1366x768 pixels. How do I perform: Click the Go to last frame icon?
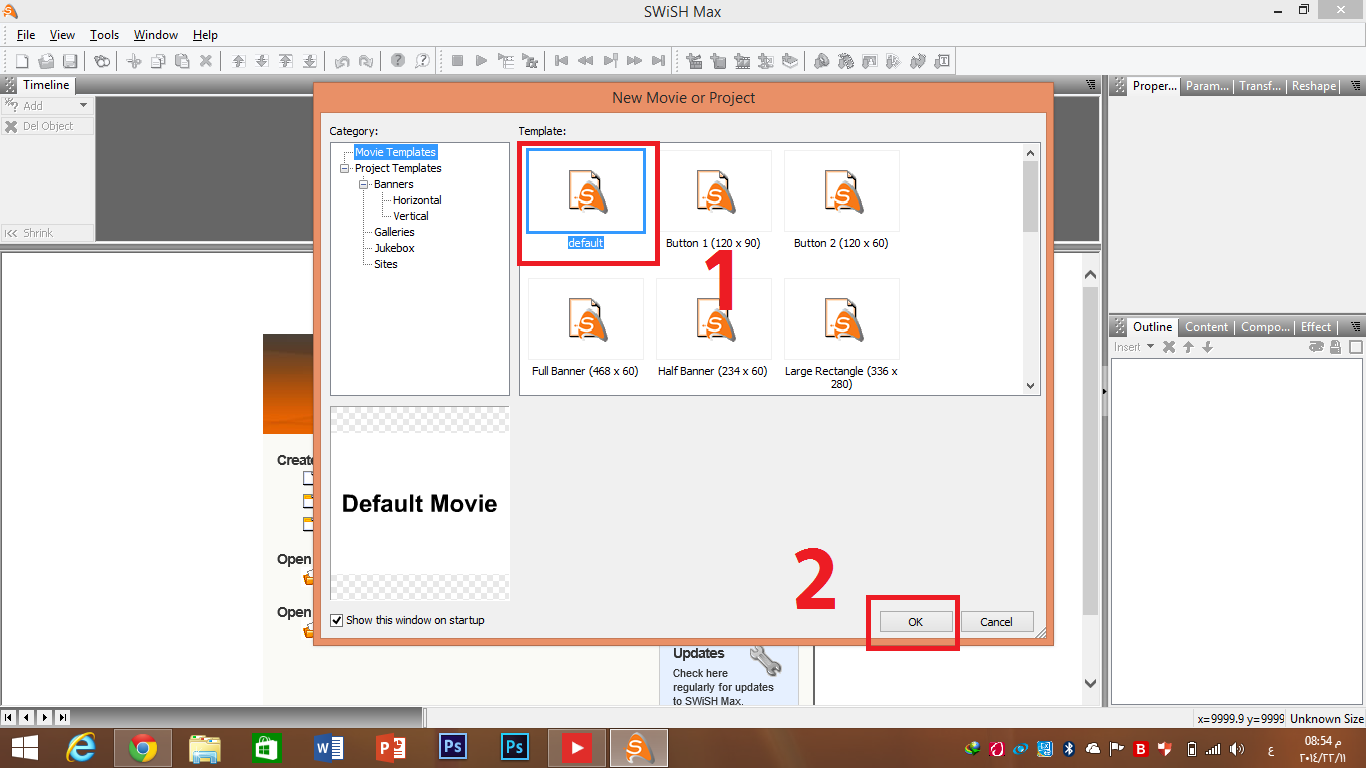click(x=658, y=61)
